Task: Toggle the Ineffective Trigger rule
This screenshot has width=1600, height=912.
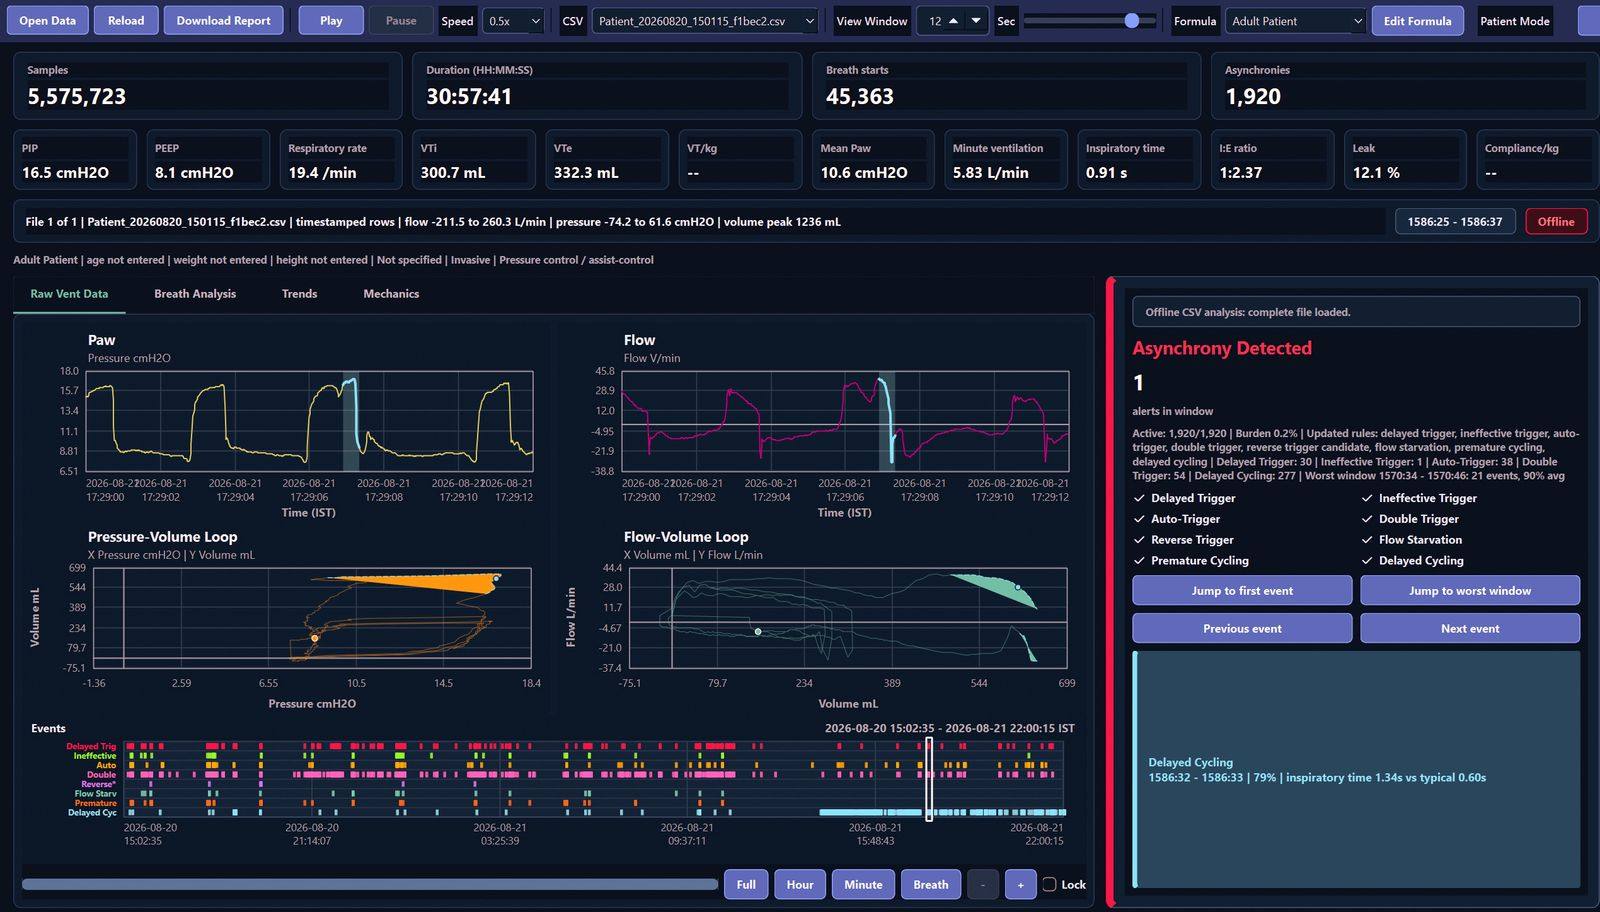Action: pyautogui.click(x=1419, y=498)
